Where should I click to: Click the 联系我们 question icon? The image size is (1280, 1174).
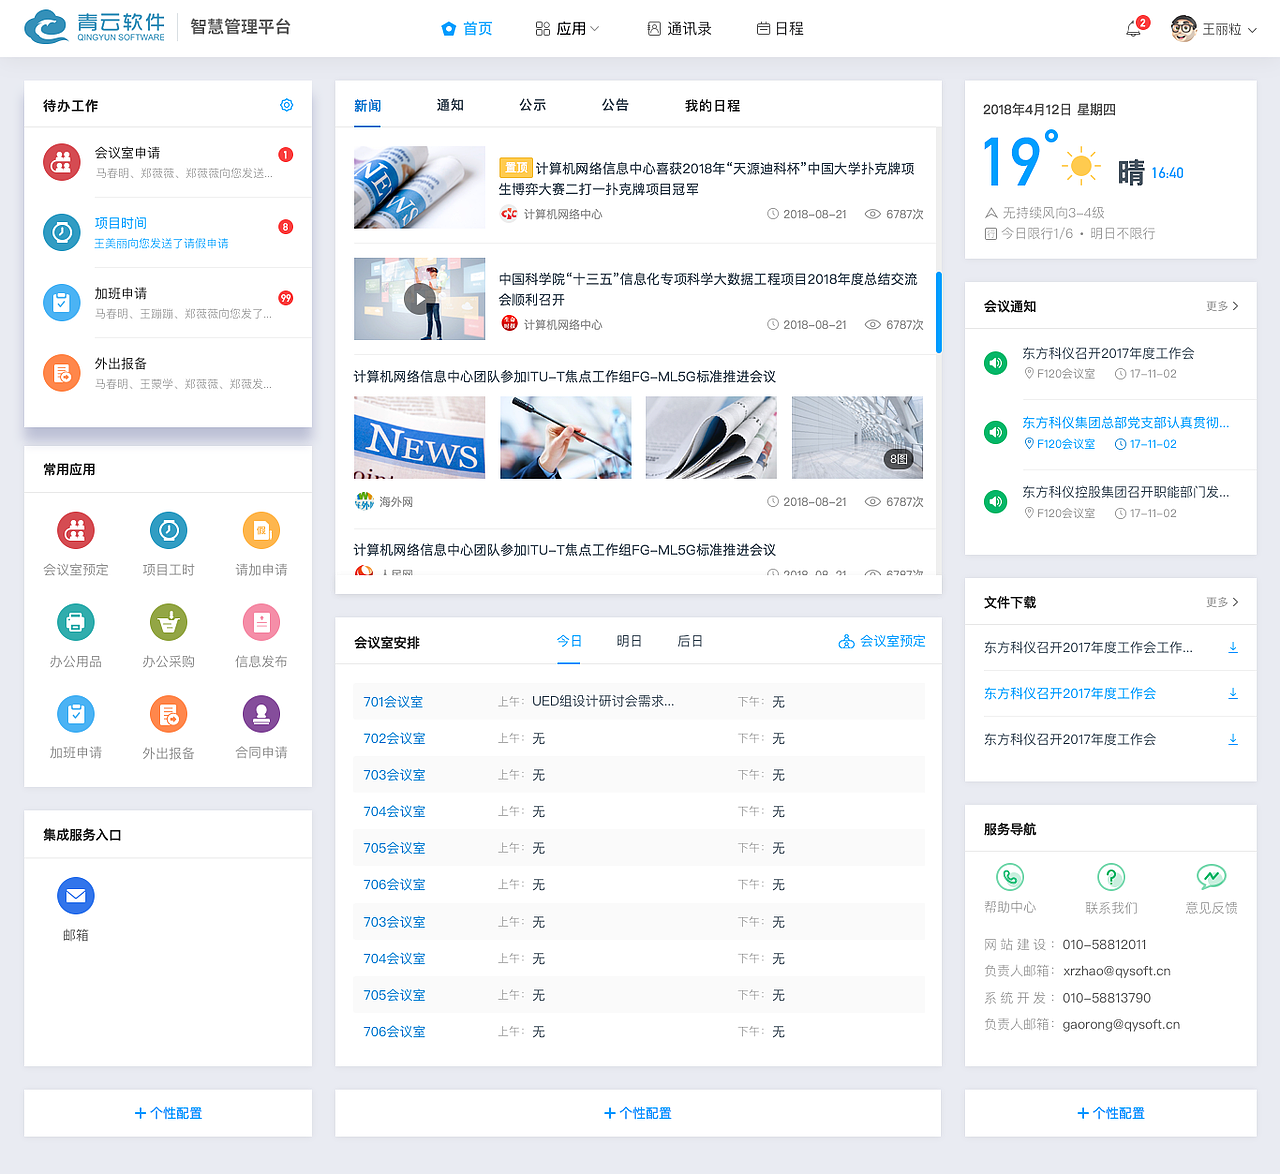(1111, 877)
